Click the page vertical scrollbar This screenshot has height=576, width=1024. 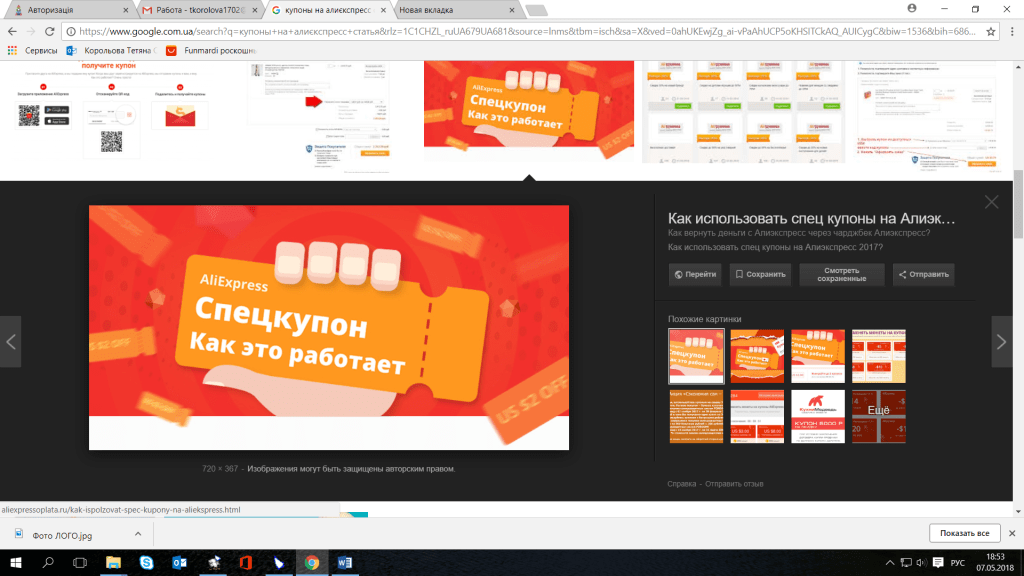(x=1018, y=204)
